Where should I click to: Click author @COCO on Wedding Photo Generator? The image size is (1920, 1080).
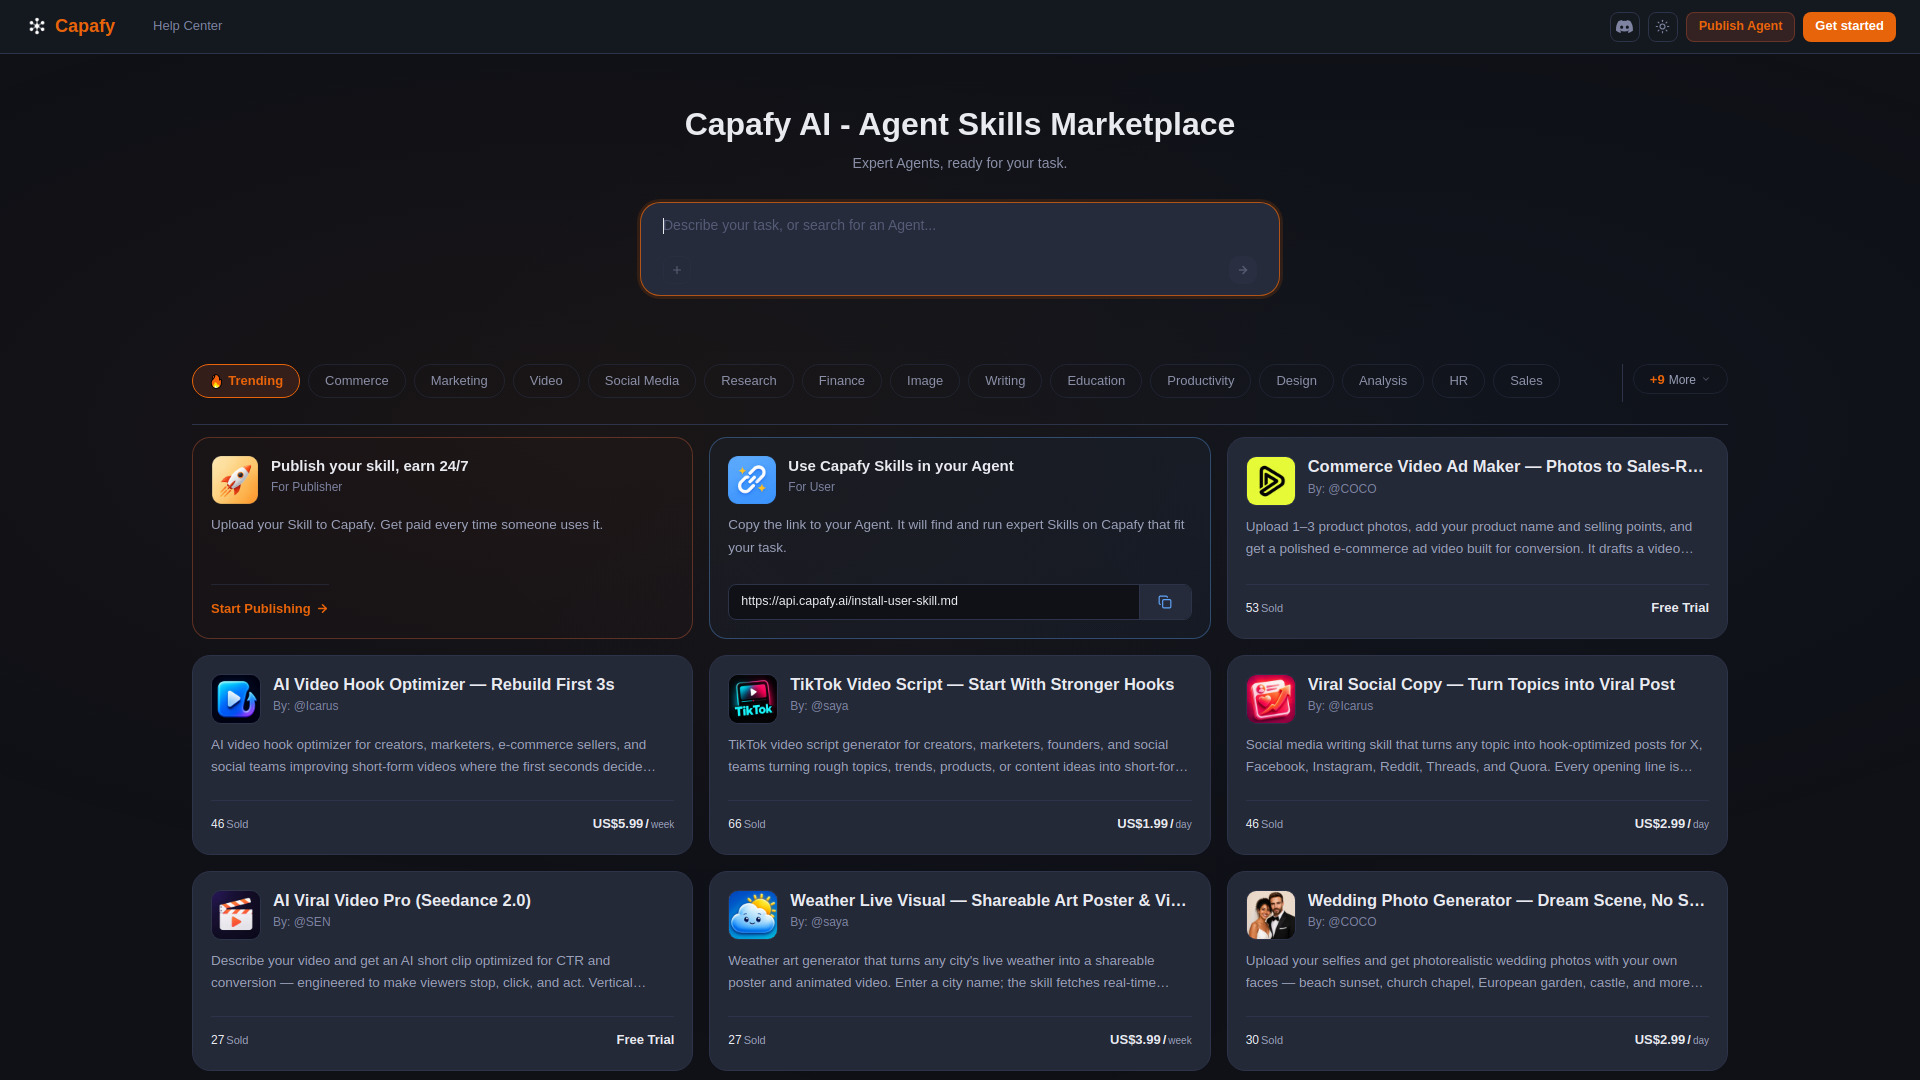click(1352, 922)
